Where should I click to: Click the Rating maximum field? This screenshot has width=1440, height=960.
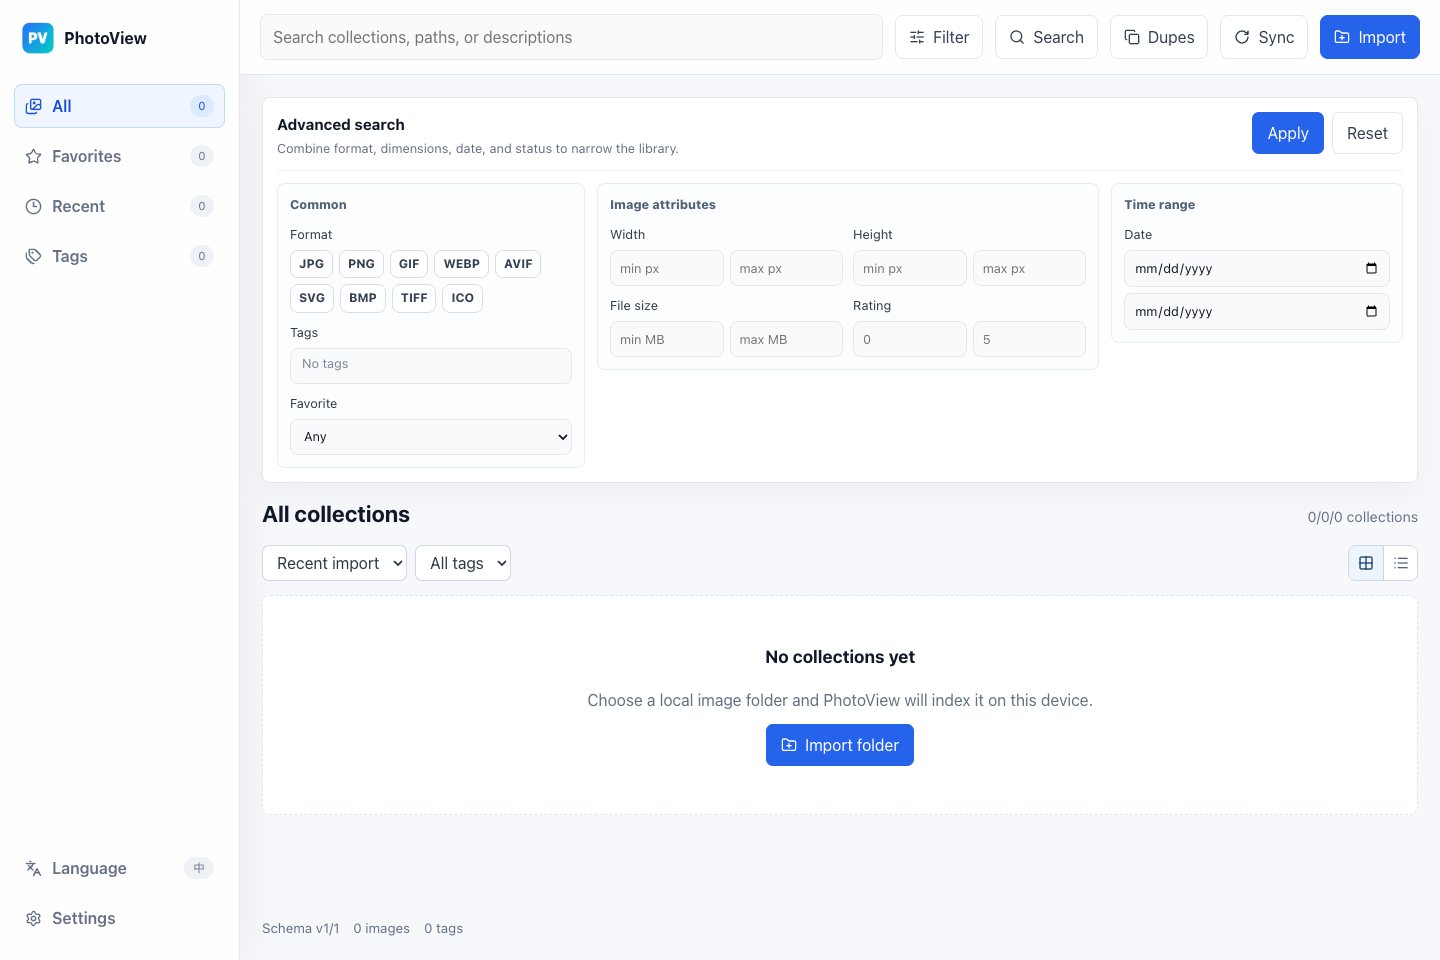click(x=1029, y=339)
